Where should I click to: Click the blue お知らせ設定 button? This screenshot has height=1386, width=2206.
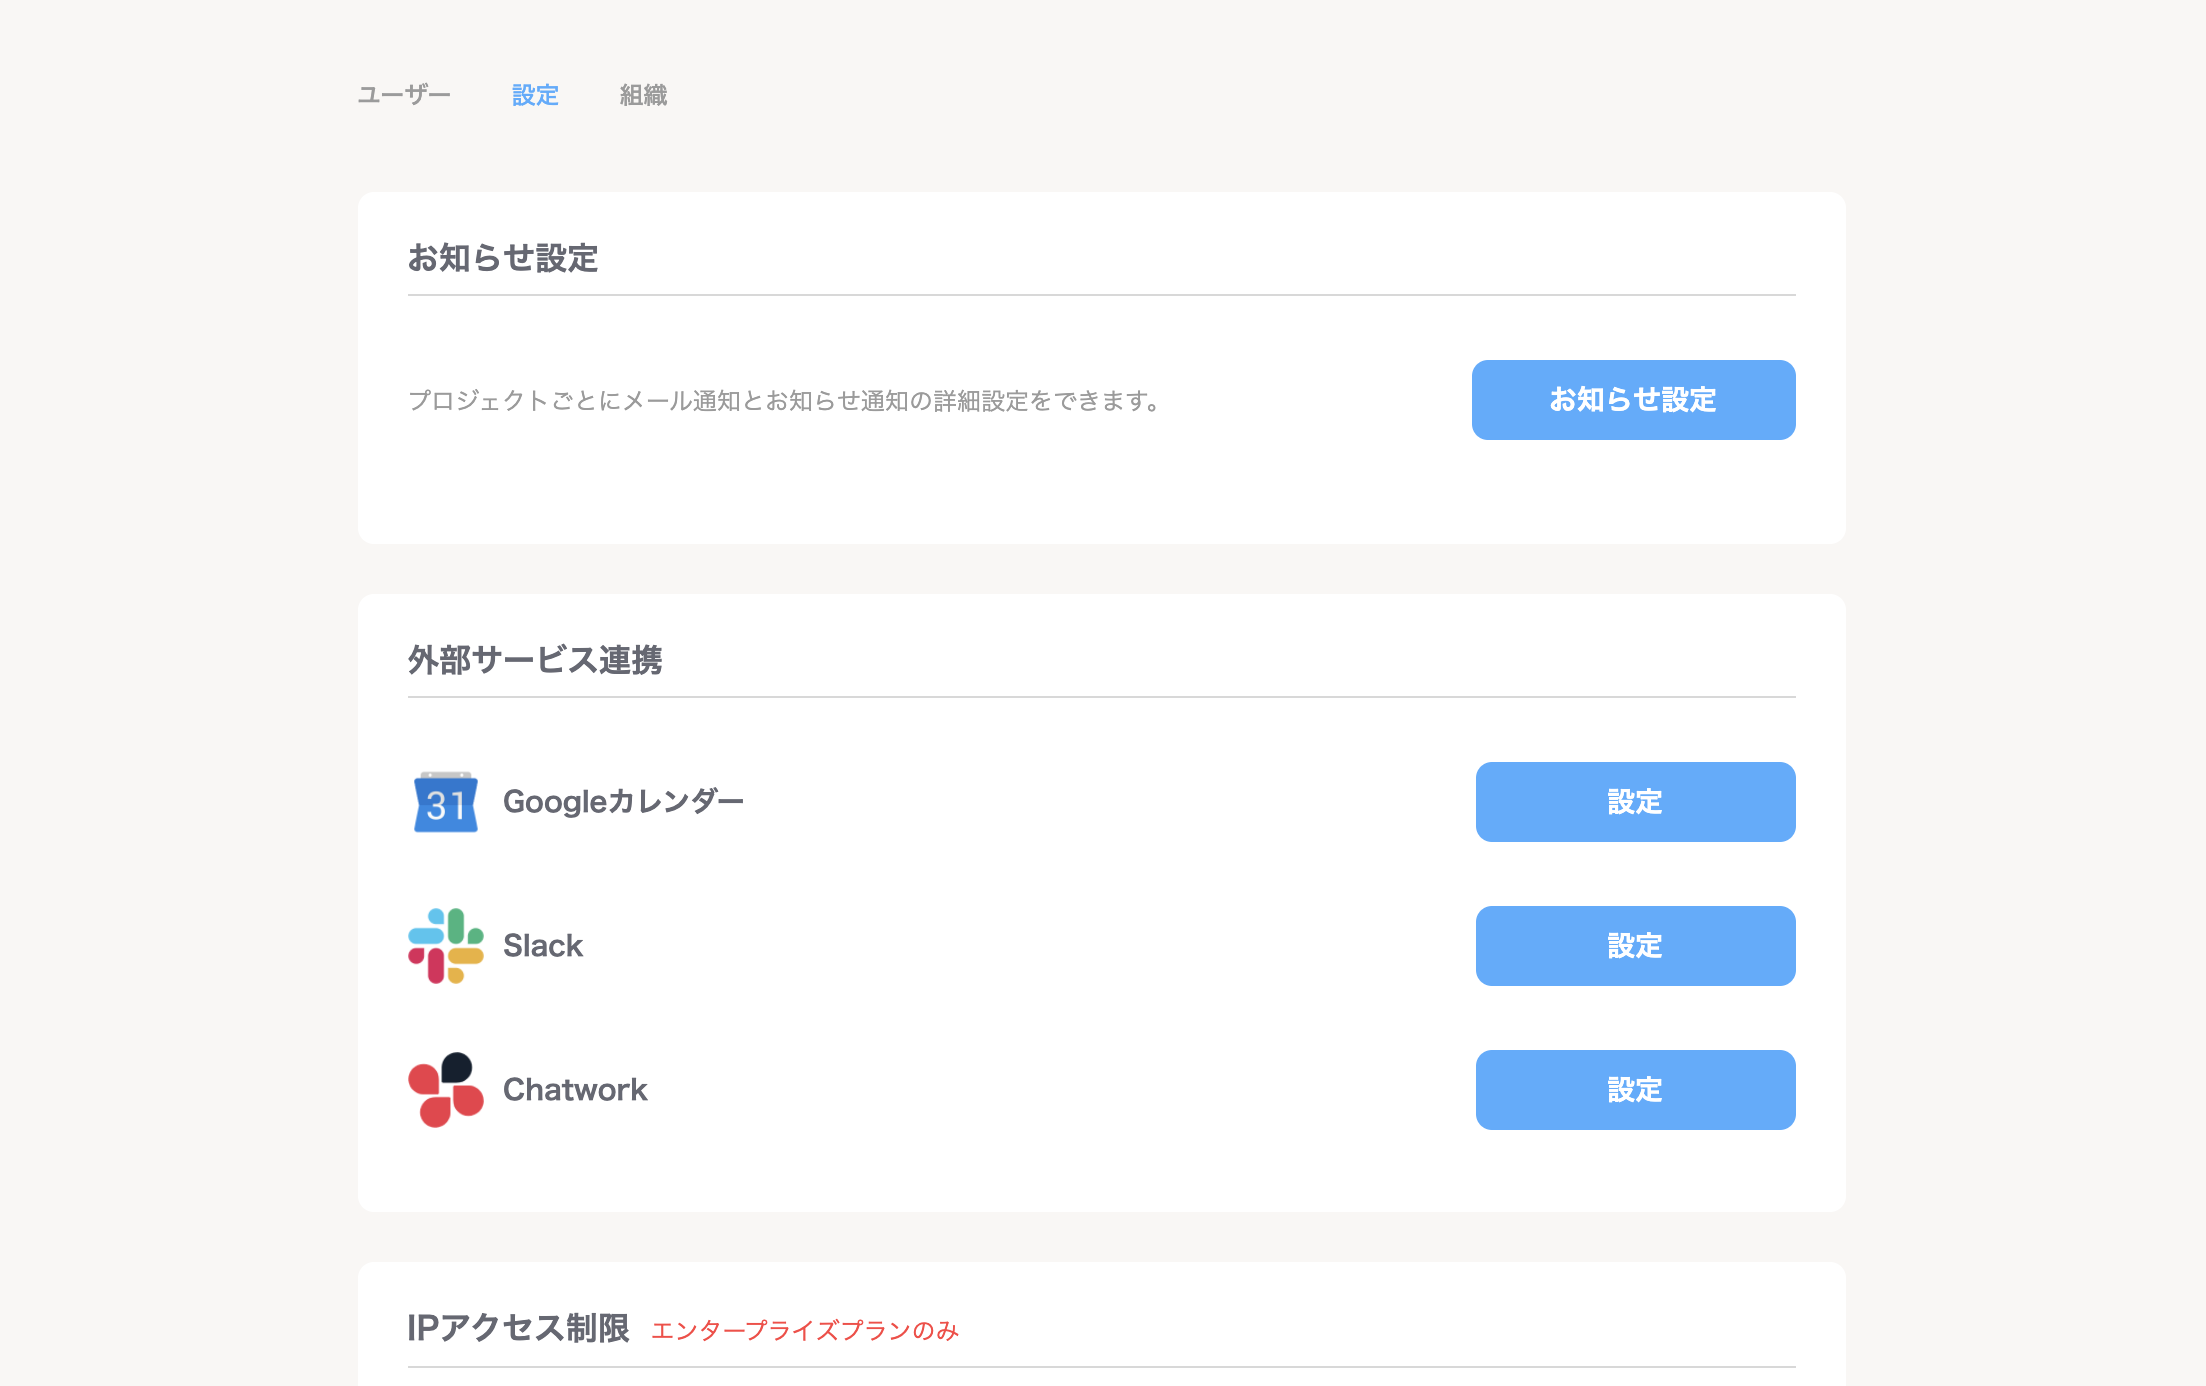(x=1633, y=400)
